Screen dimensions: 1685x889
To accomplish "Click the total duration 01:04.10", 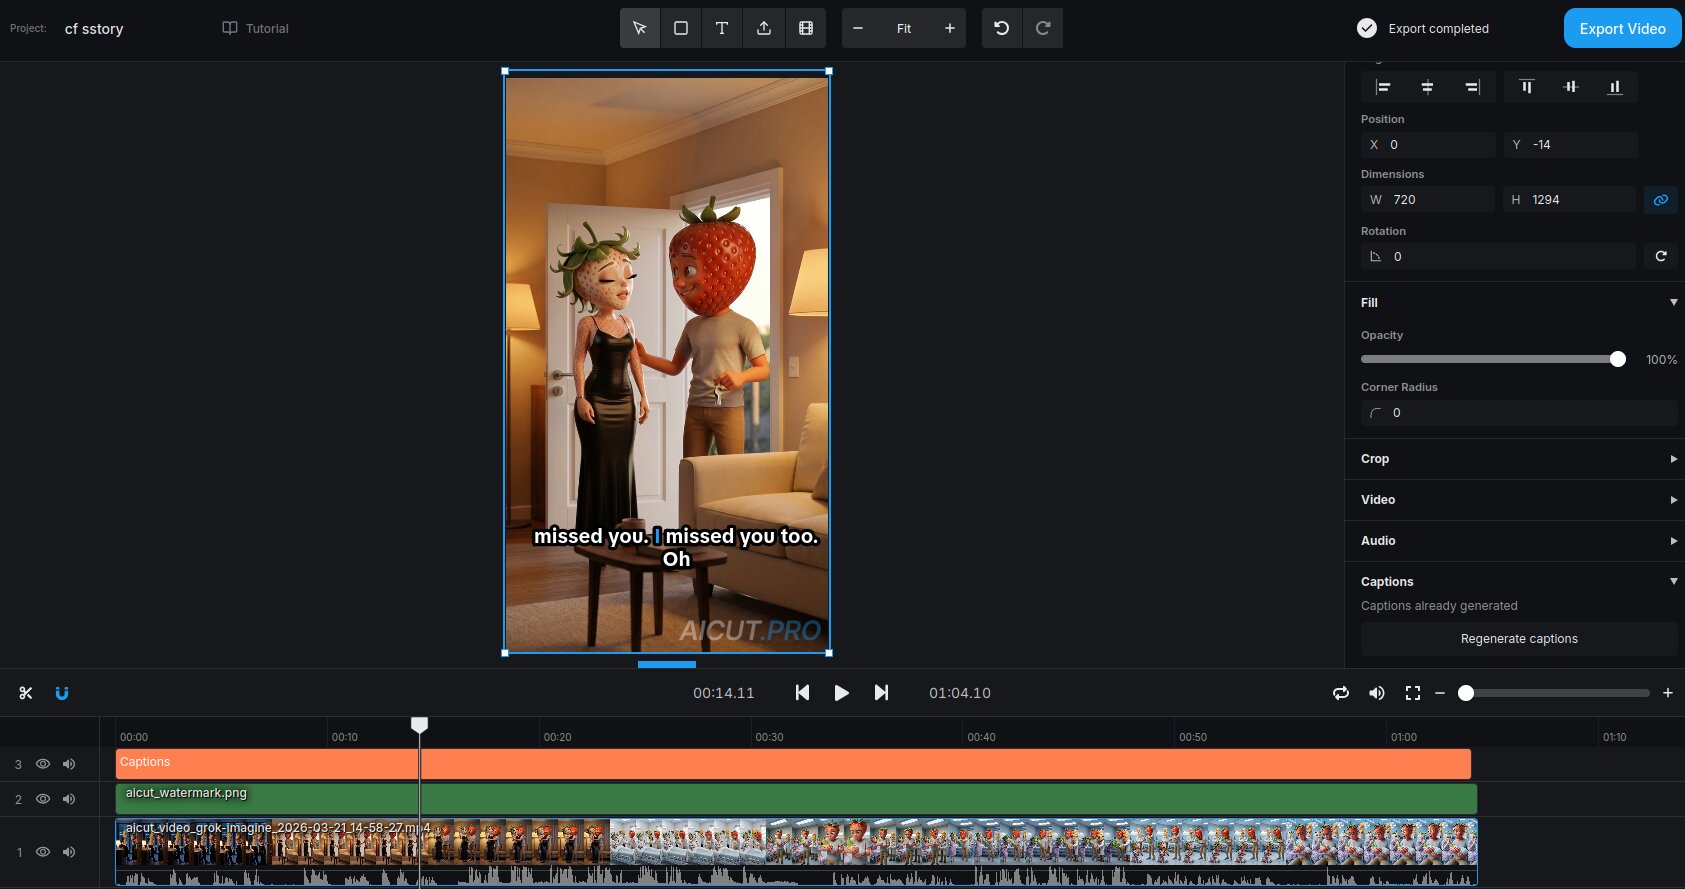I will (x=960, y=693).
